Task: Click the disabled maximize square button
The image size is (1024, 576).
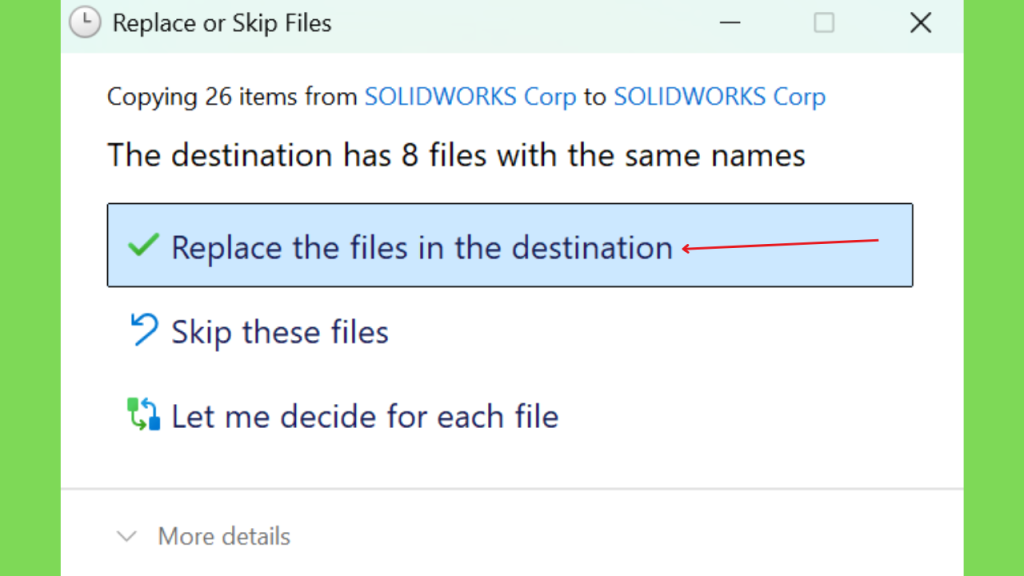Action: [x=824, y=23]
